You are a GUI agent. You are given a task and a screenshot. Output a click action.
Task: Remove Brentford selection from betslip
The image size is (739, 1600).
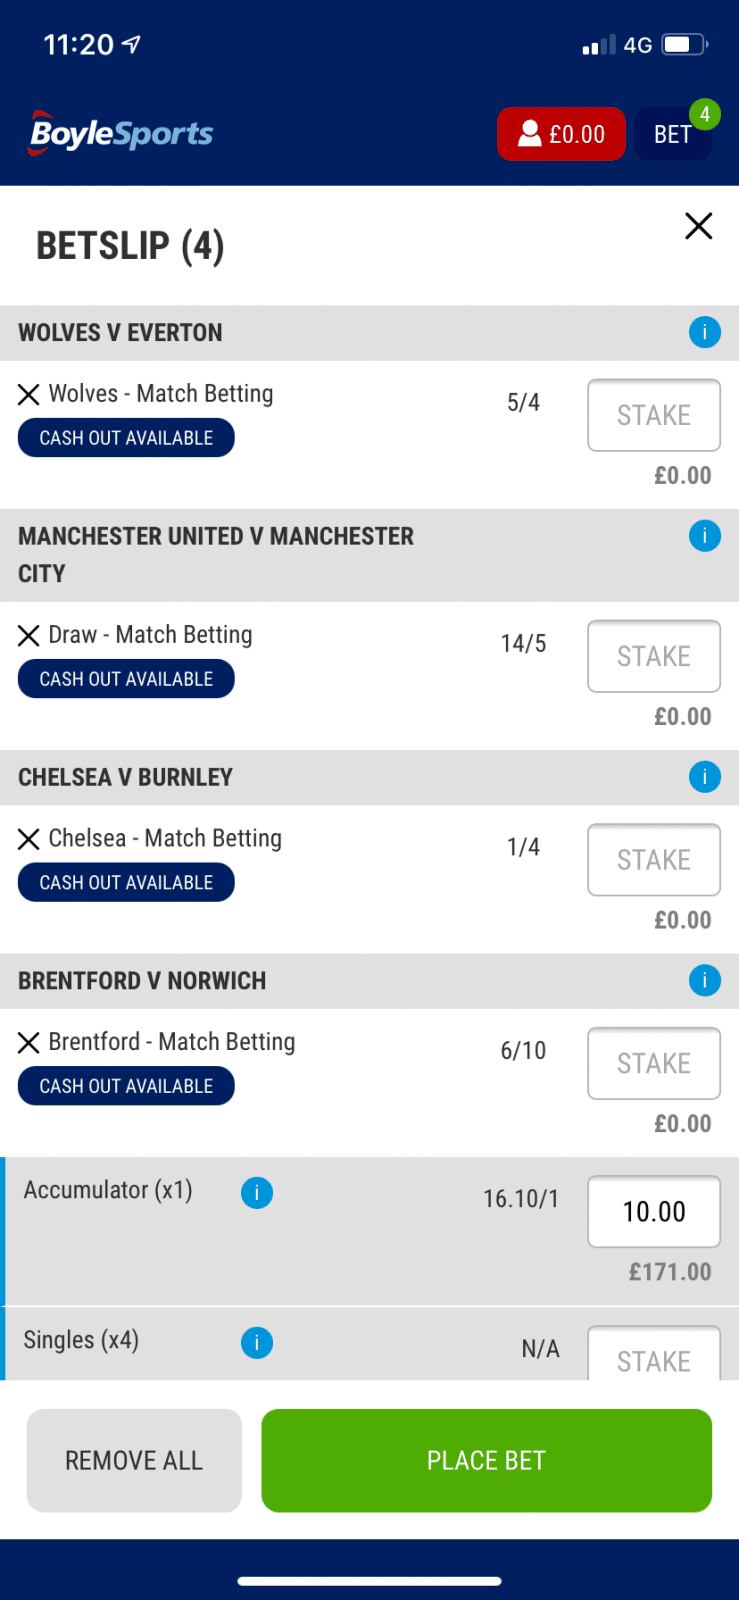click(29, 1043)
